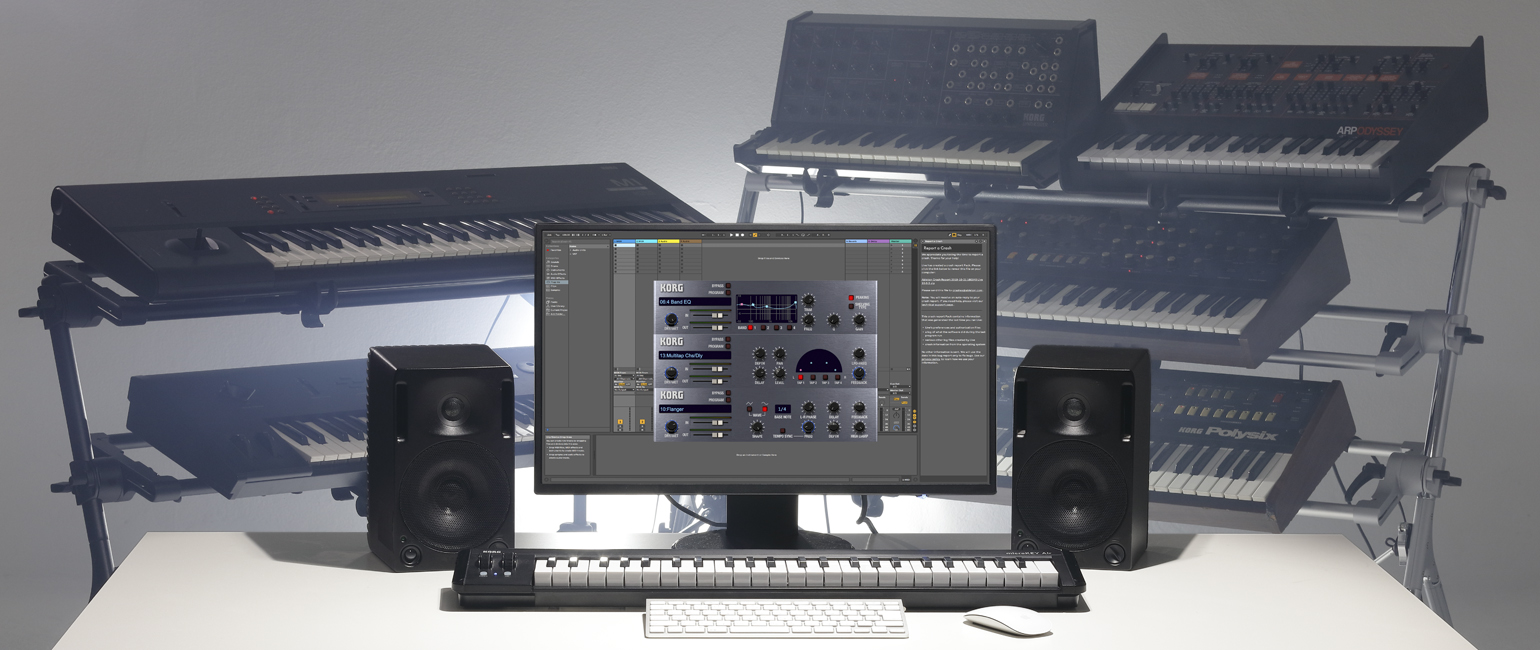Open the 13:Multitap Cho/Dly program selector
This screenshot has height=650, width=1540.
tap(694, 355)
